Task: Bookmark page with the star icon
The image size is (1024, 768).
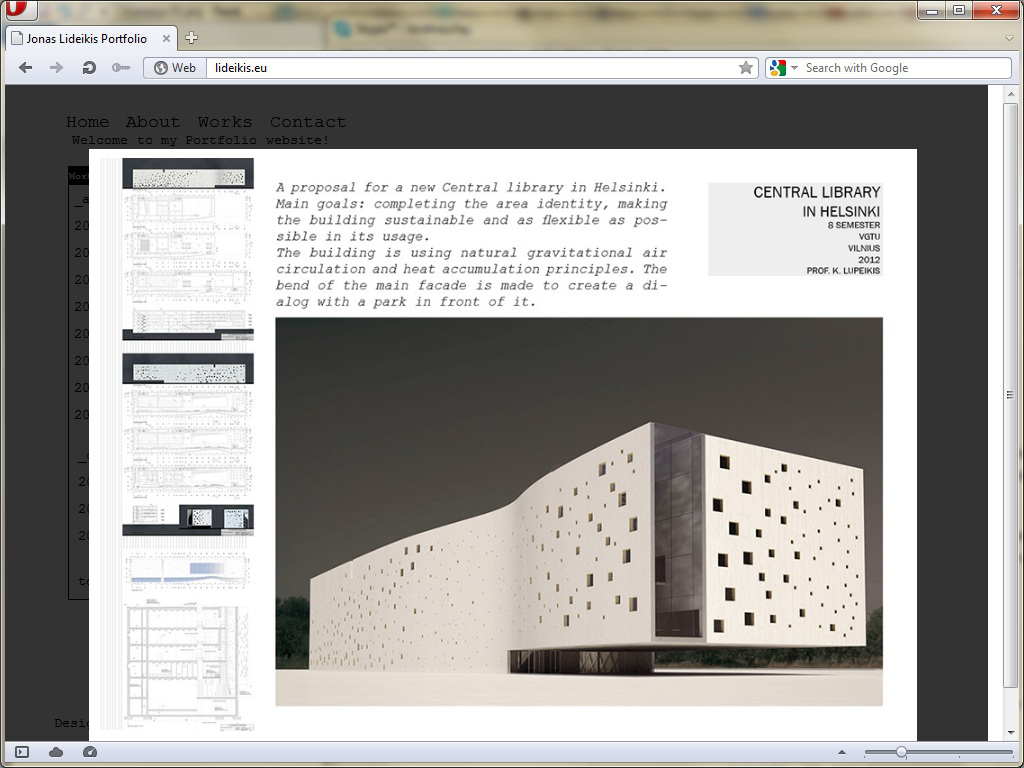Action: tap(745, 68)
